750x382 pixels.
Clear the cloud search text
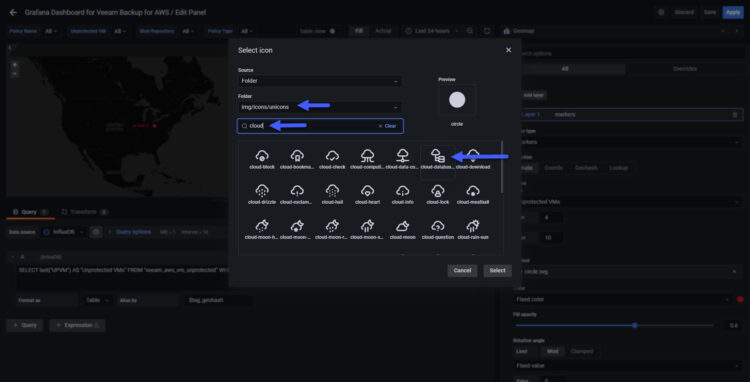coord(387,126)
